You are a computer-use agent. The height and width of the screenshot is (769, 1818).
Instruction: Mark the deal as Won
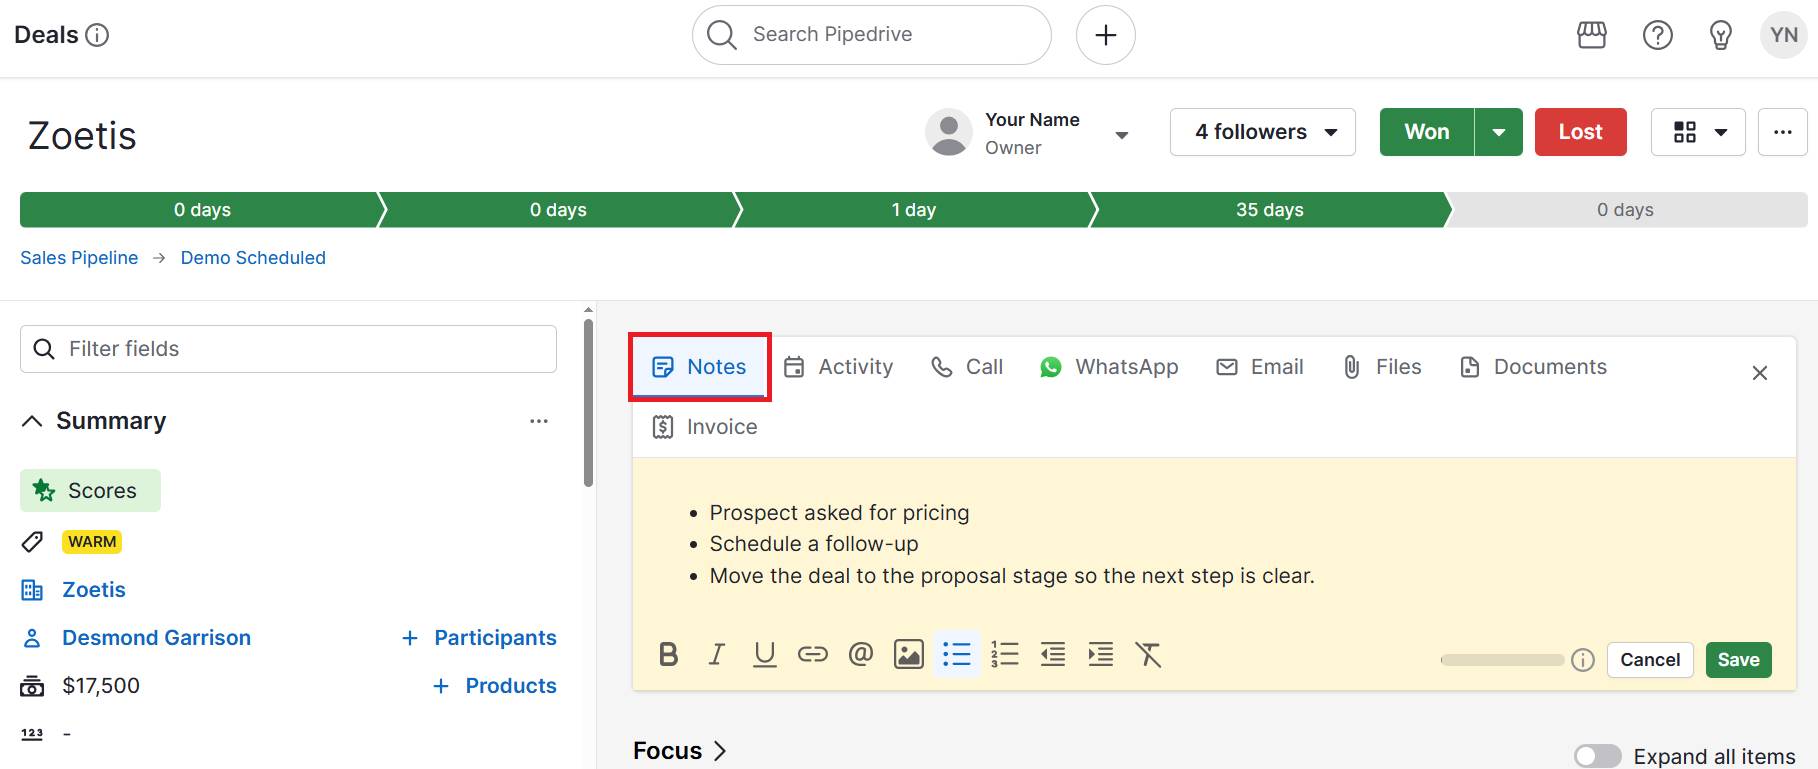(x=1427, y=132)
